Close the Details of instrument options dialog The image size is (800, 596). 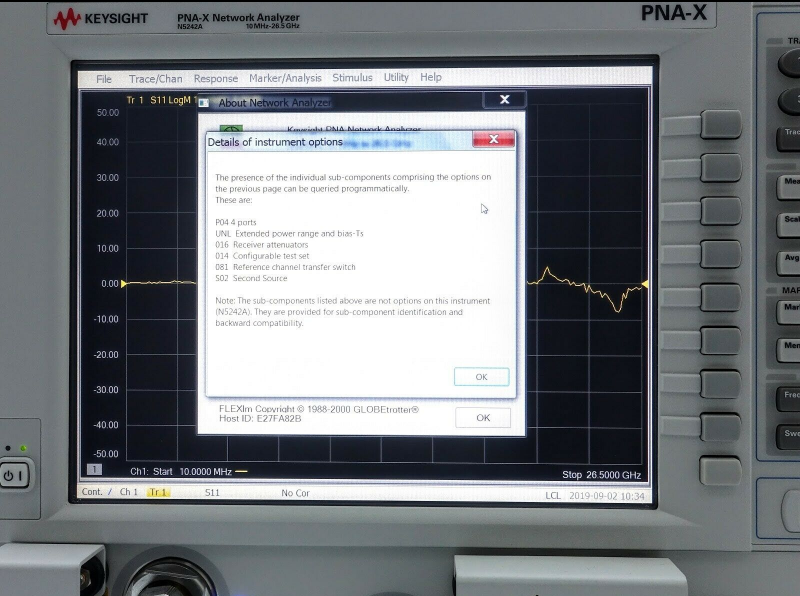pos(493,141)
